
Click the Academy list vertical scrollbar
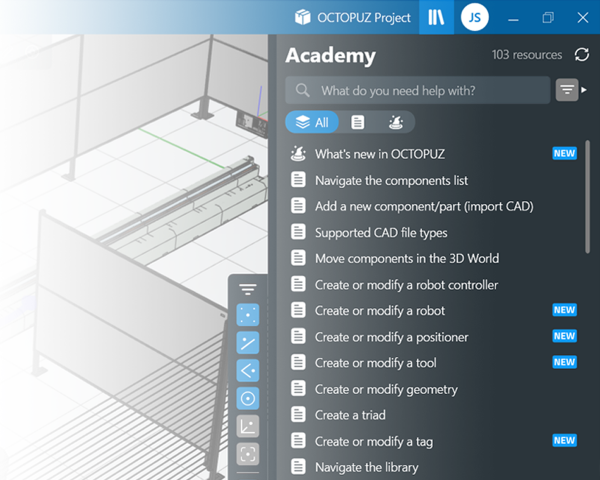point(588,197)
